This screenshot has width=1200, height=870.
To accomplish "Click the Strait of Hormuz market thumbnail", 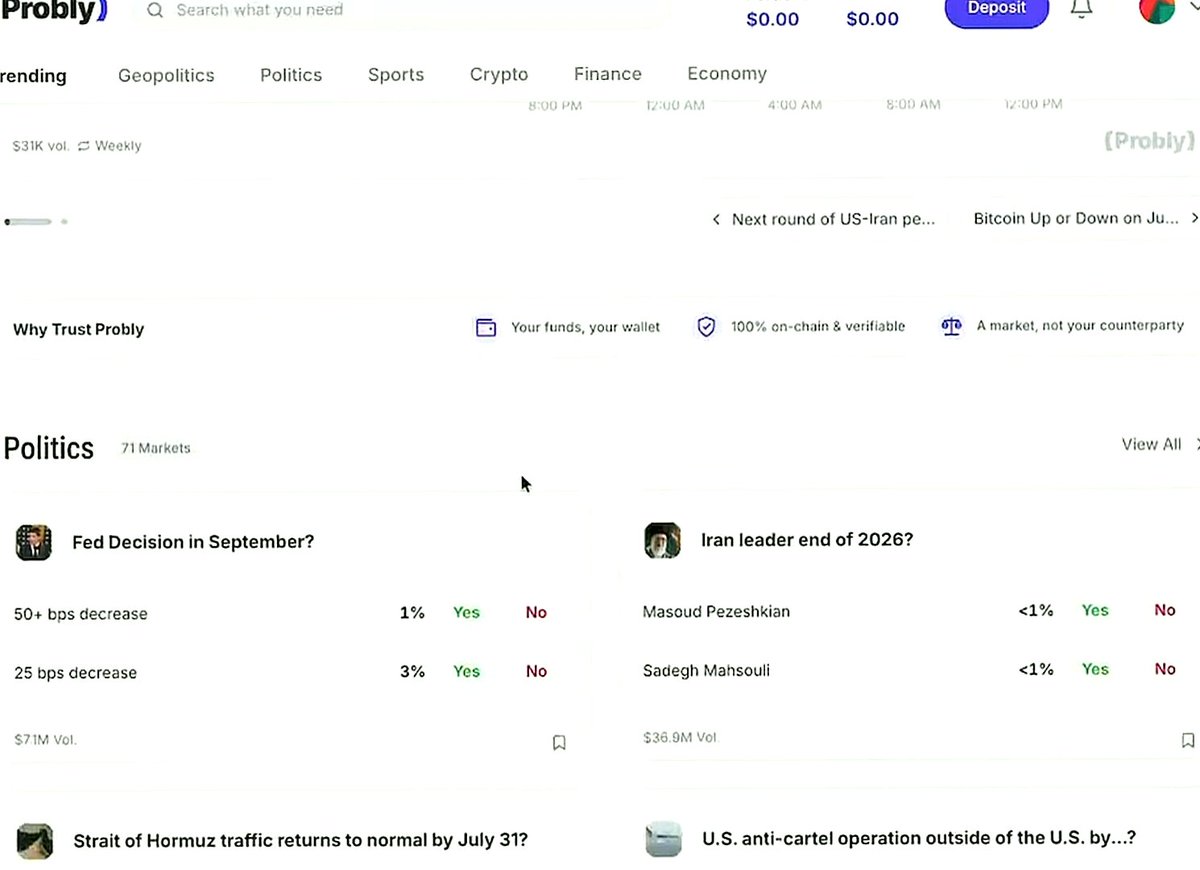I will (35, 840).
